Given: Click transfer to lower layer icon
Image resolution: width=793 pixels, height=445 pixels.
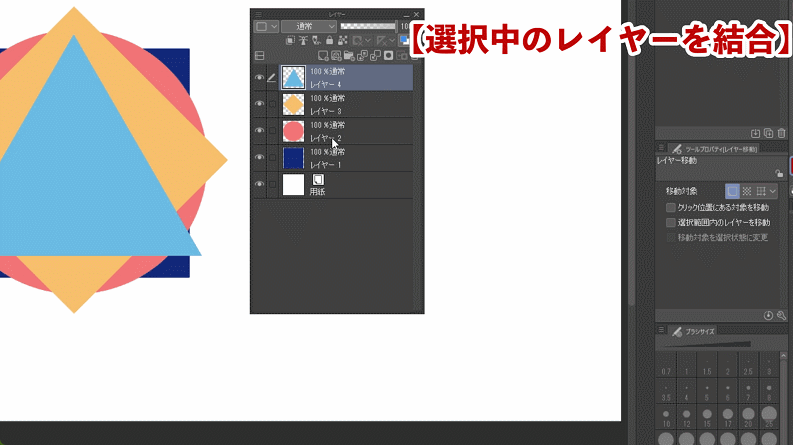Looking at the screenshot, I should tap(362, 56).
